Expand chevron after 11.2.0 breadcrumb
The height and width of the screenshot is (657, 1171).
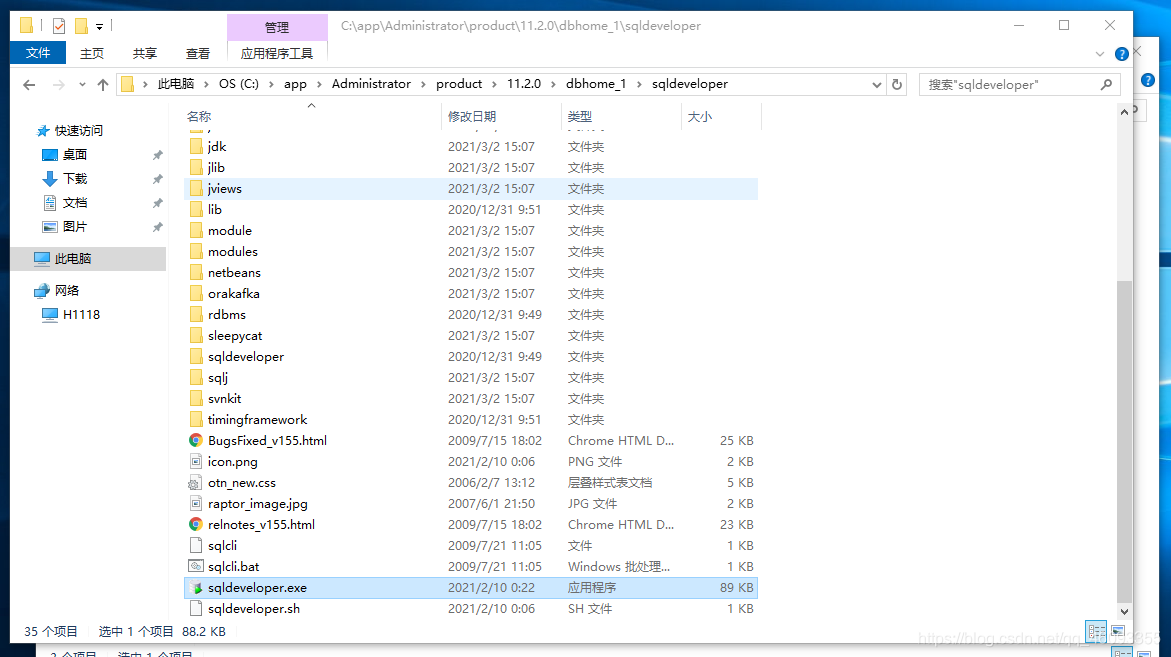(553, 84)
